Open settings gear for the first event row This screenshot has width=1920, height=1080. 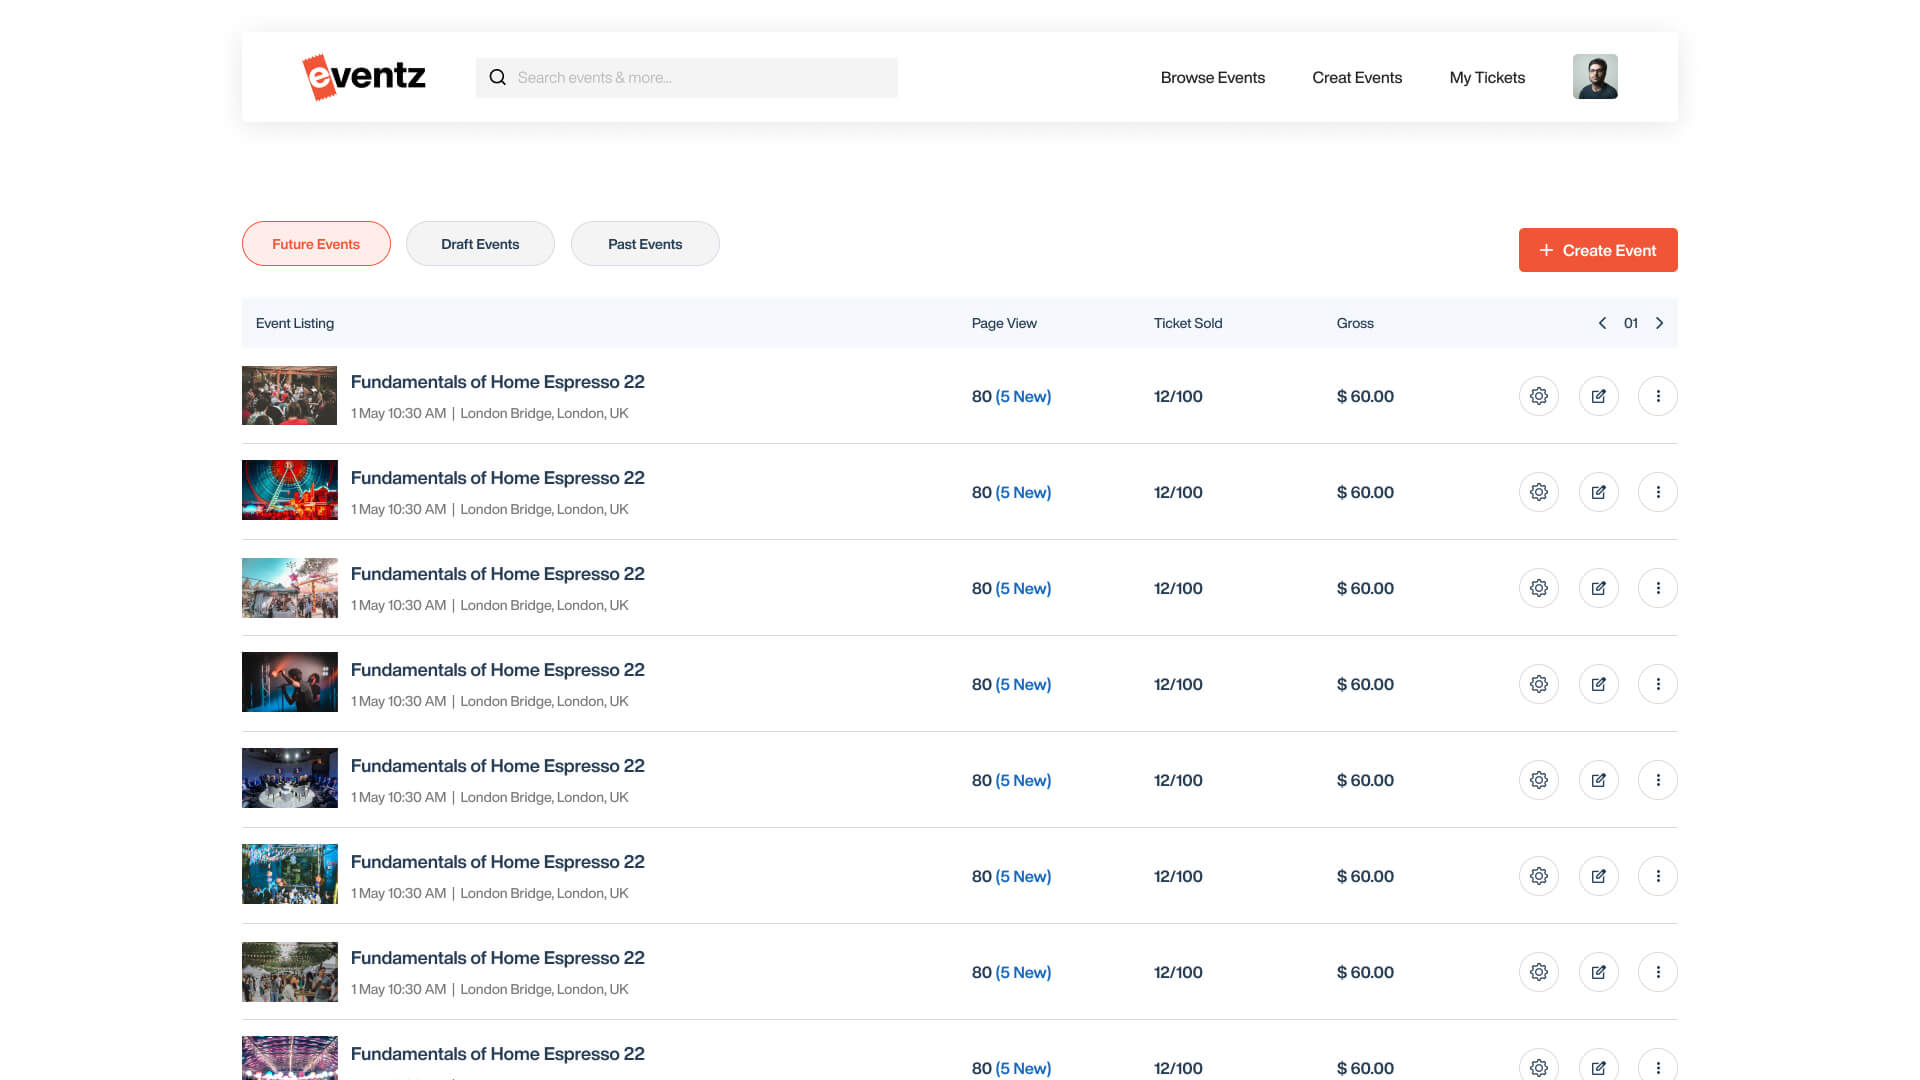tap(1538, 396)
